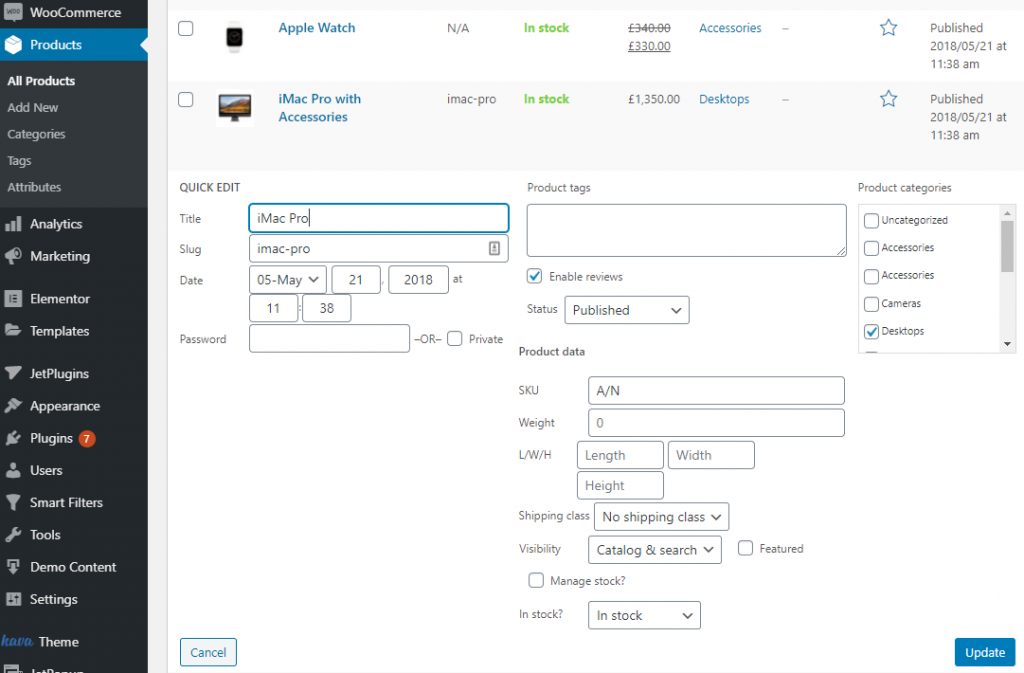Click the Templates folder icon
This screenshot has height=673, width=1024.
[13, 330]
